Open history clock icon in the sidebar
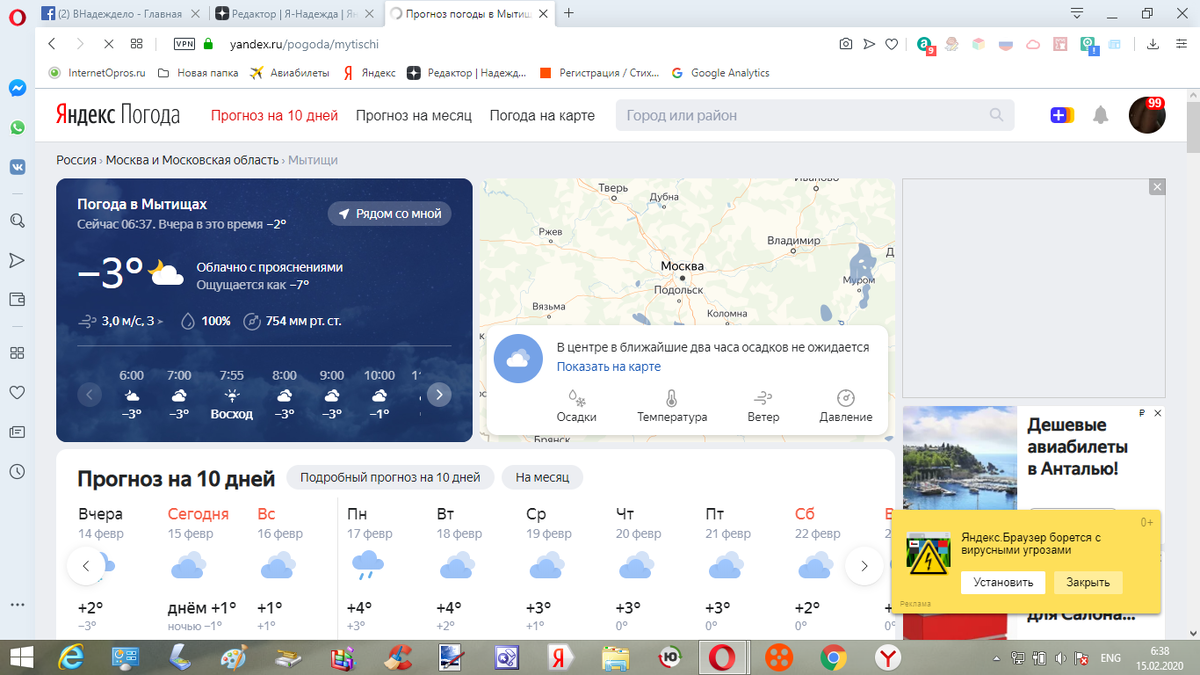Image resolution: width=1200 pixels, height=675 pixels. (17, 471)
